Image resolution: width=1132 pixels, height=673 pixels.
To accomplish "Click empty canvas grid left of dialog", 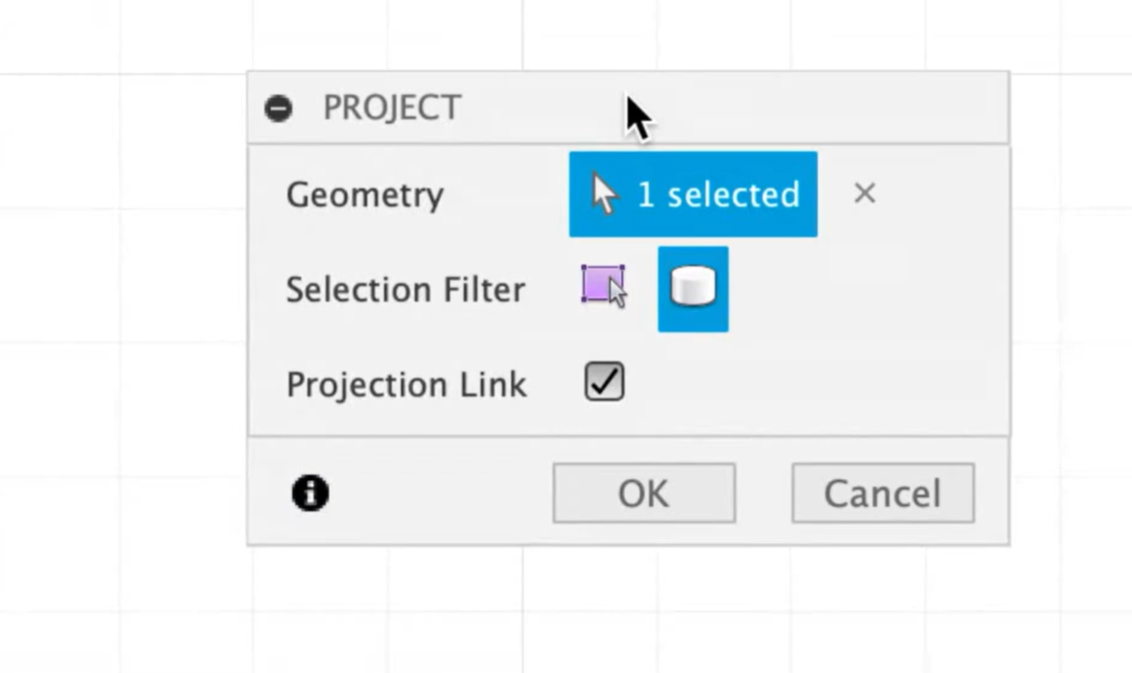I will (x=123, y=325).
